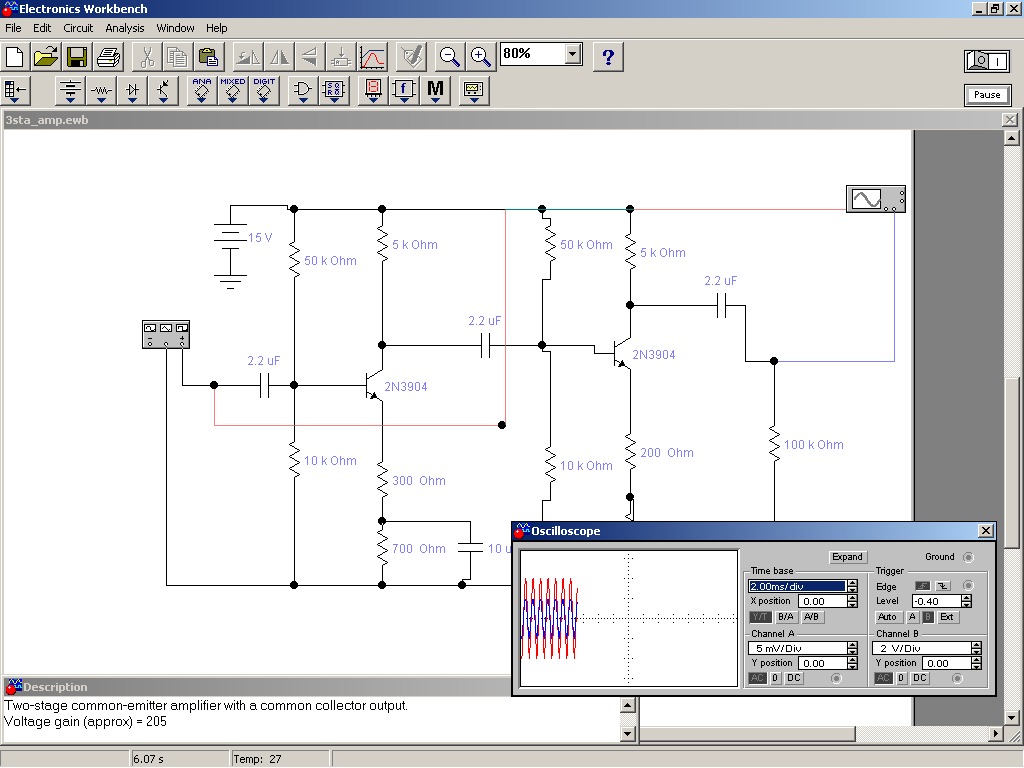Pause the simulation
This screenshot has width=1024, height=768.
click(987, 95)
